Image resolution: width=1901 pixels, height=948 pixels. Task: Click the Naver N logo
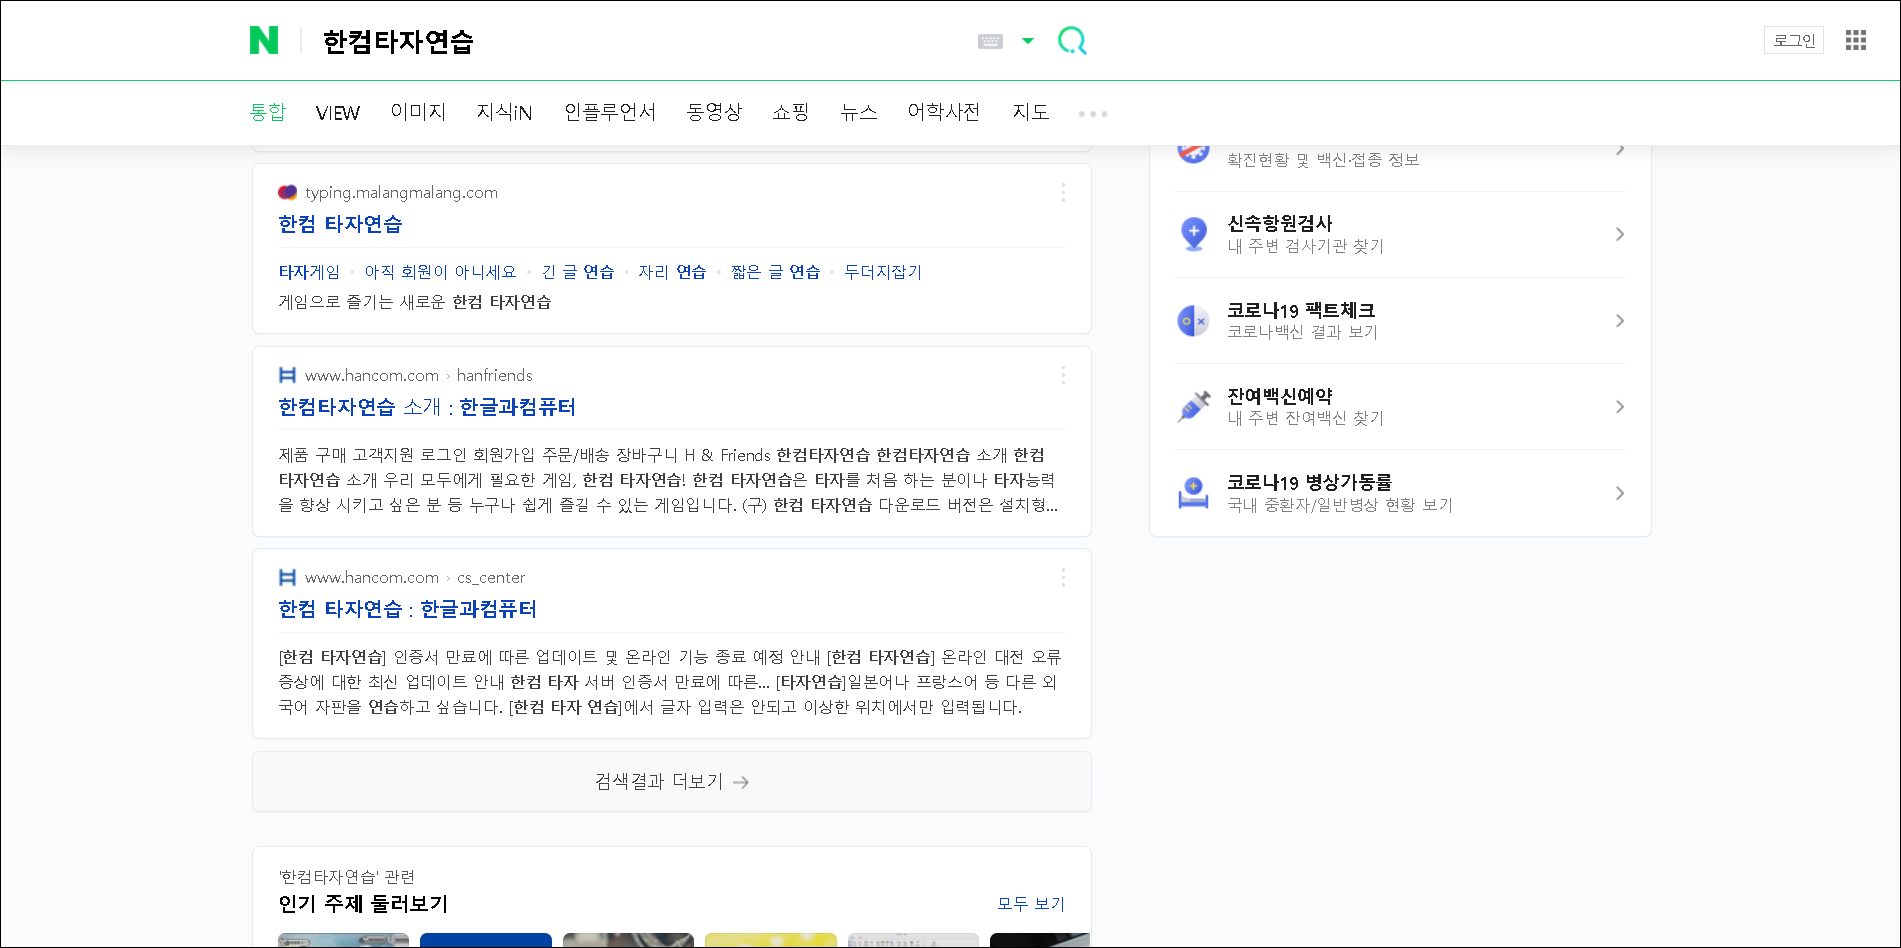pos(264,41)
